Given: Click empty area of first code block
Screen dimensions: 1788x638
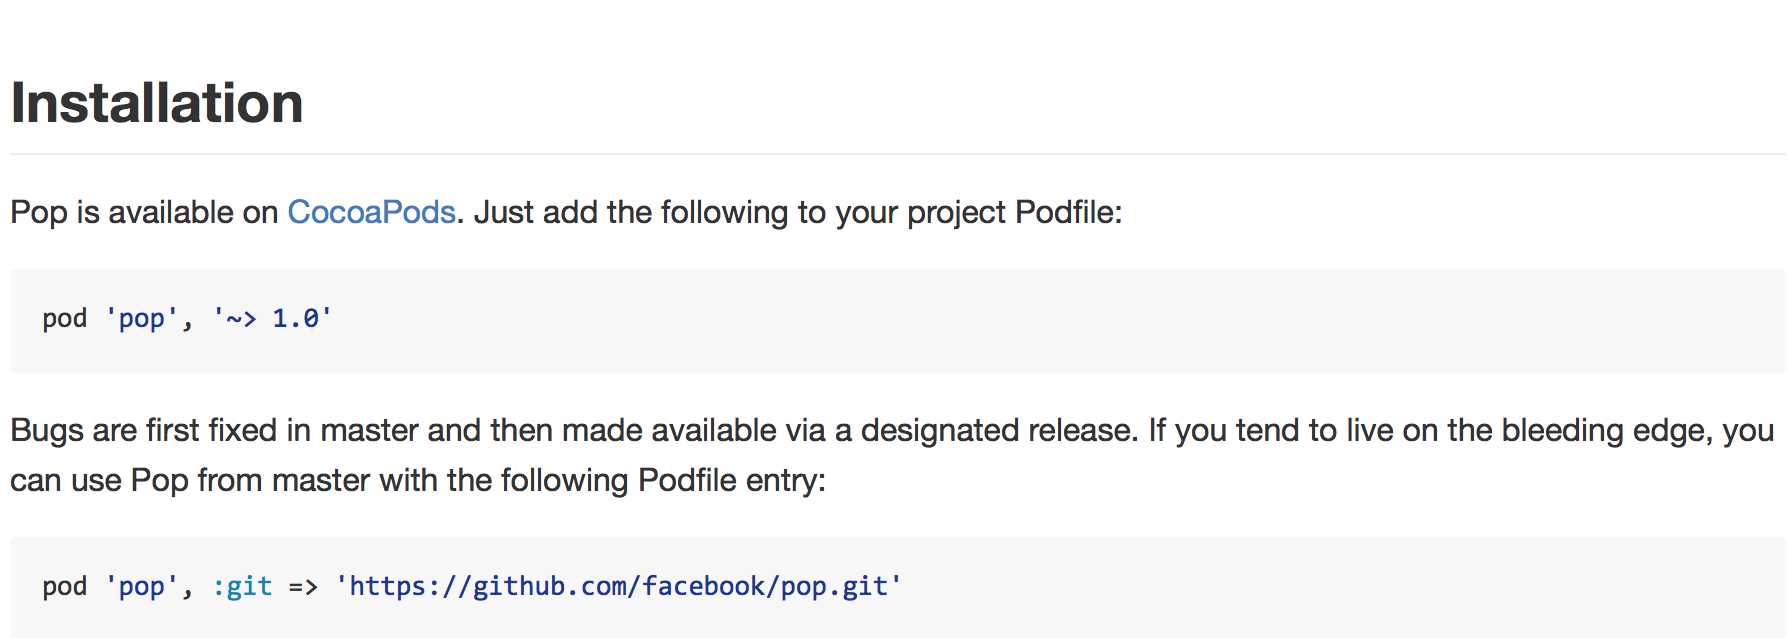Looking at the screenshot, I should [x=1050, y=320].
